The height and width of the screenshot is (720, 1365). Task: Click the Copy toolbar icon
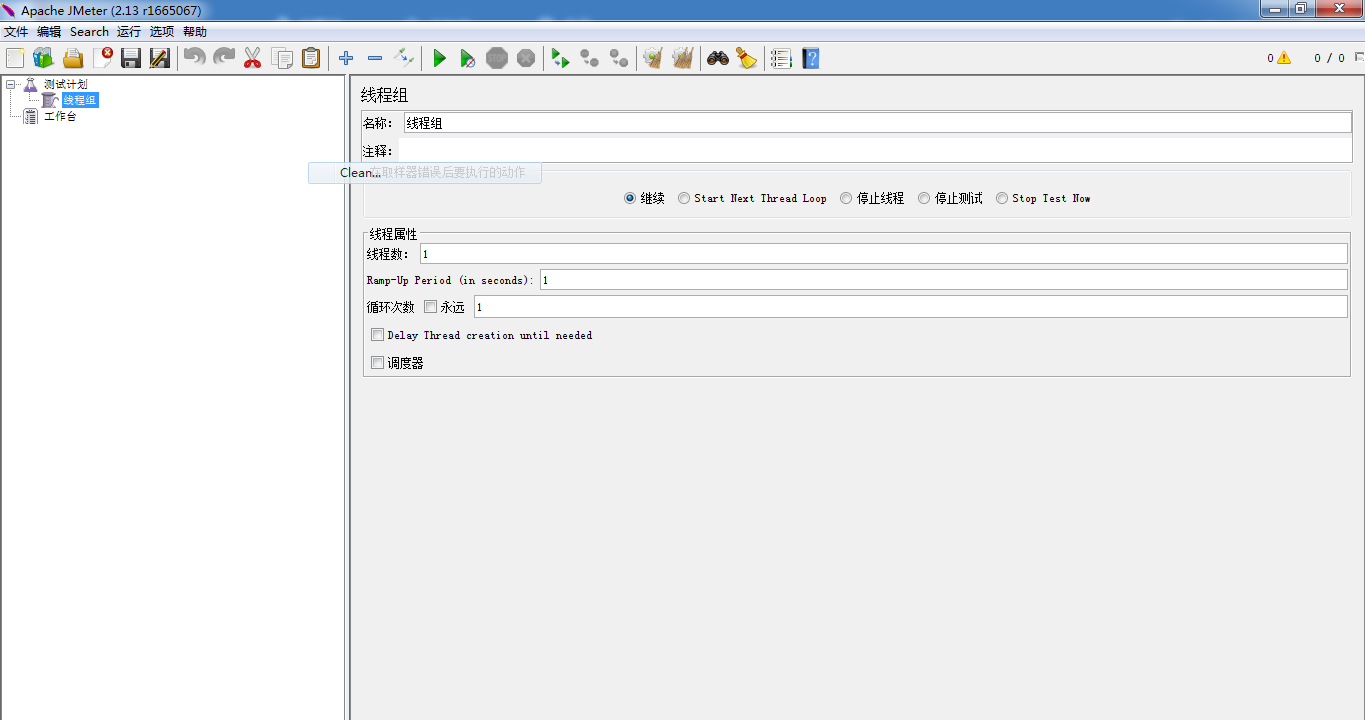(282, 58)
